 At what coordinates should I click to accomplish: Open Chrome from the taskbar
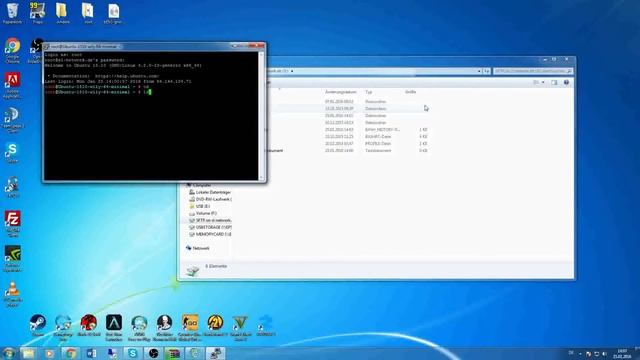[x=71, y=353]
